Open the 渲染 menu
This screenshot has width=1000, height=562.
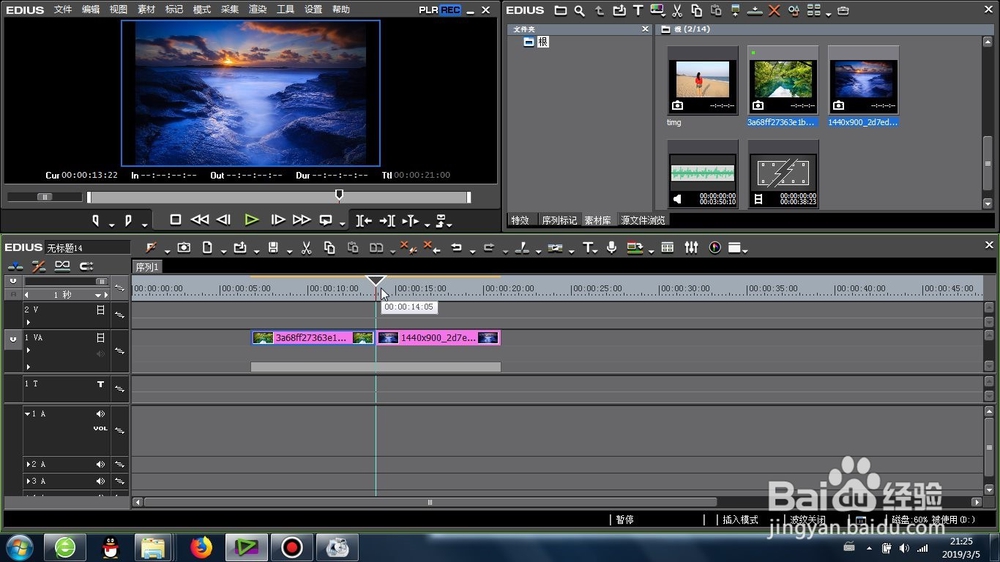[258, 10]
